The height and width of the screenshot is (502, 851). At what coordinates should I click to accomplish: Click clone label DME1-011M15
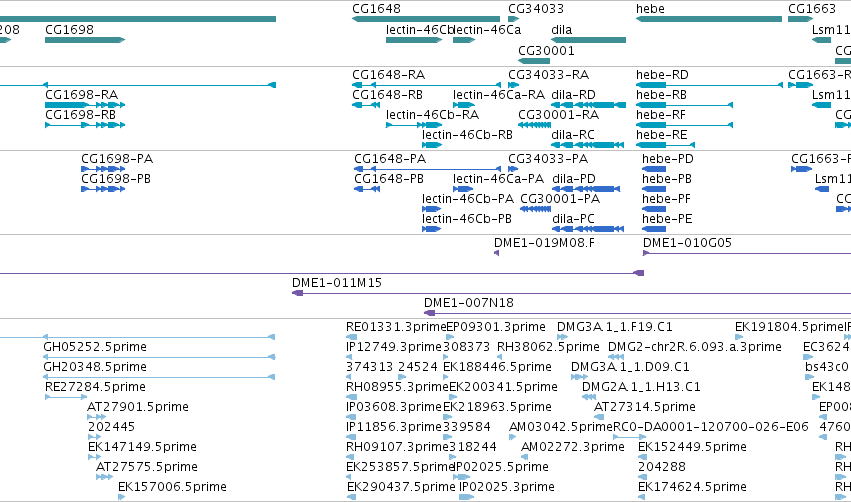click(336, 283)
